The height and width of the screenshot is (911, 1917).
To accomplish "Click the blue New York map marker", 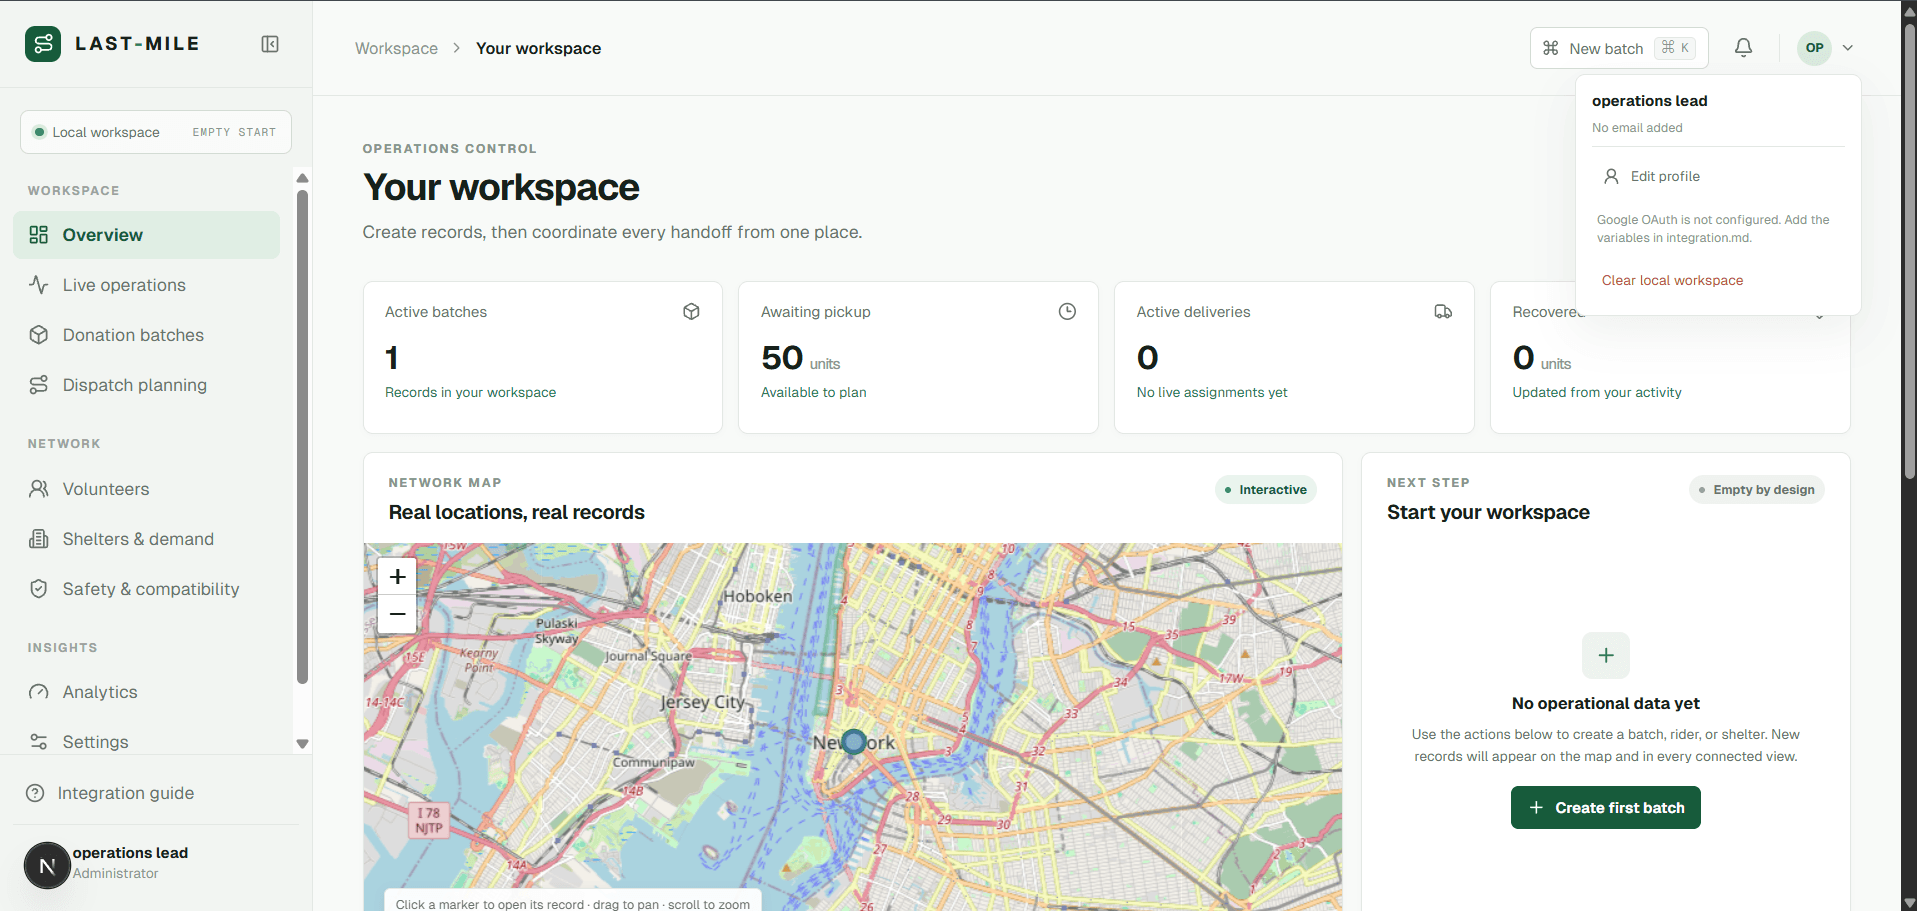I will click(853, 742).
